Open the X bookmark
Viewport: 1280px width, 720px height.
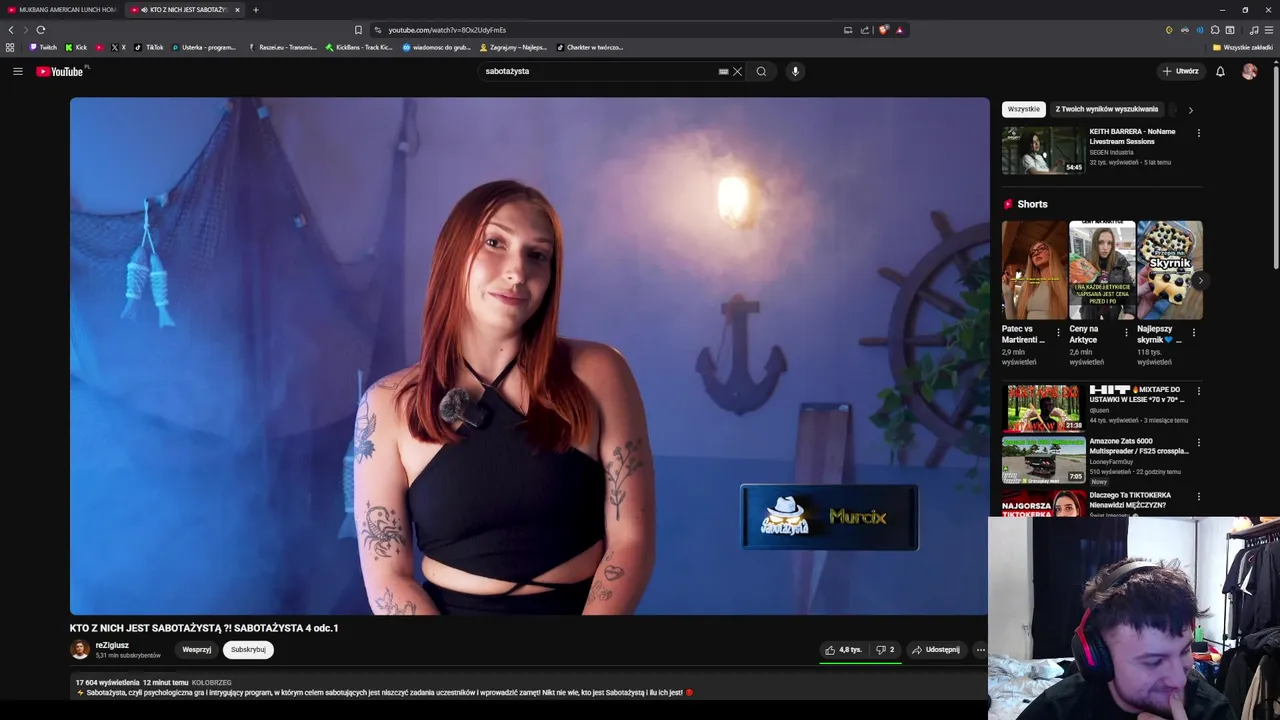coord(118,47)
